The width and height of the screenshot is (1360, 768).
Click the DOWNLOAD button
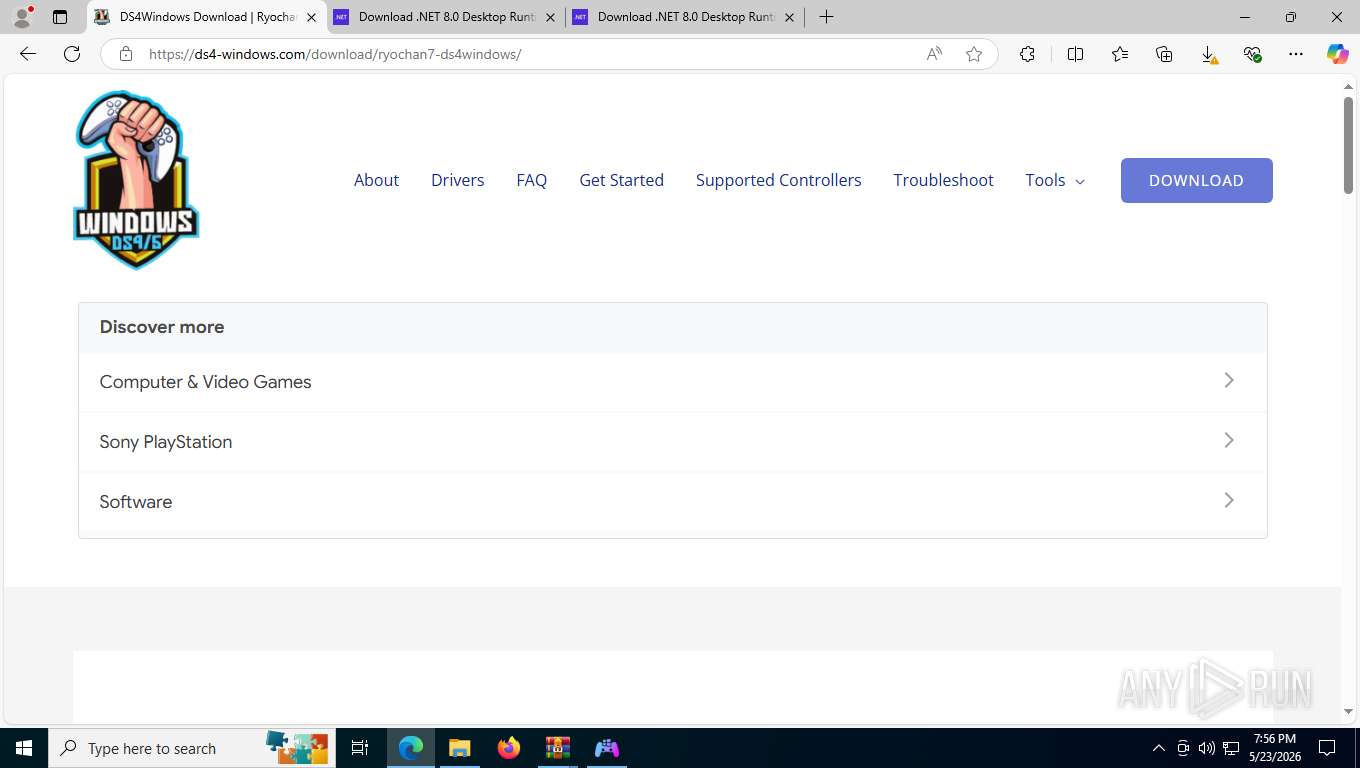coord(1196,180)
